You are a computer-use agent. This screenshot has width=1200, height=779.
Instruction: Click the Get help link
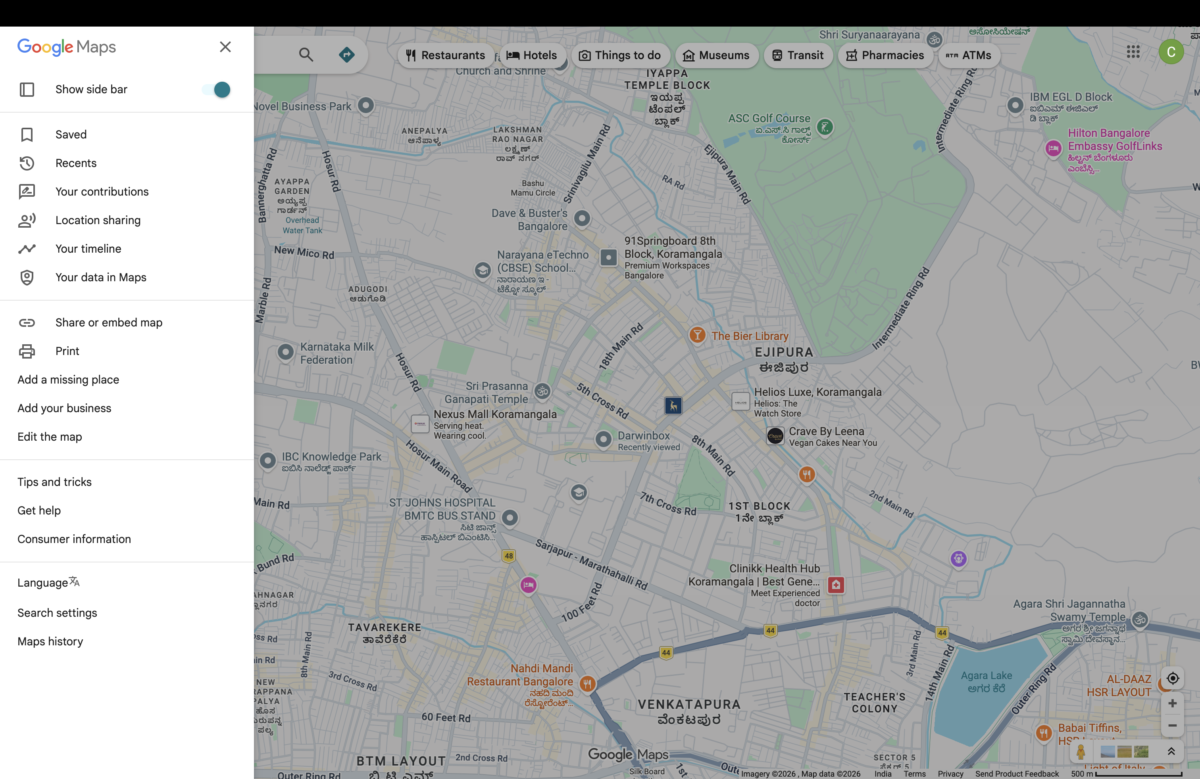tap(39, 510)
